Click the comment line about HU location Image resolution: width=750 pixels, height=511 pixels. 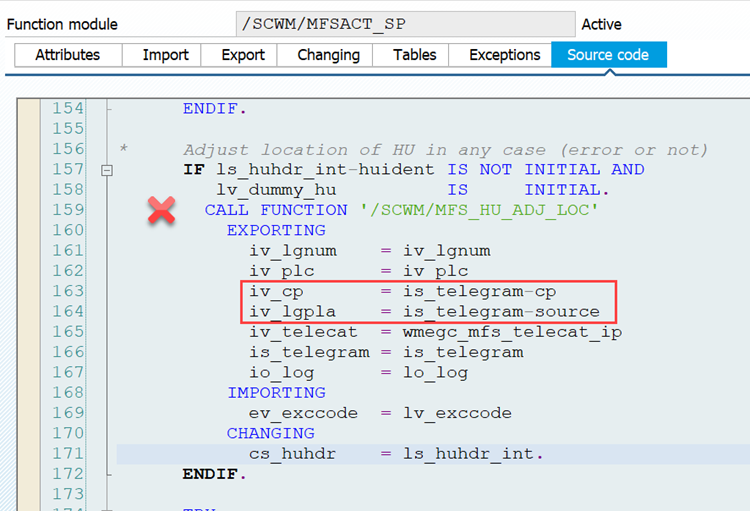click(445, 150)
